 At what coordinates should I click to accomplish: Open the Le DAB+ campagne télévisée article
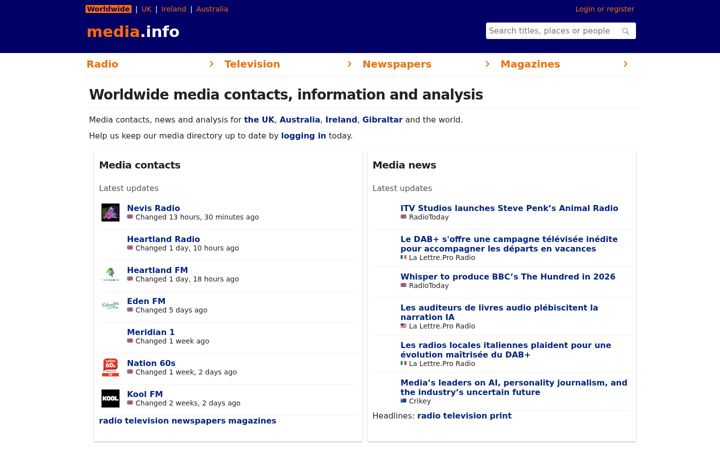509,244
